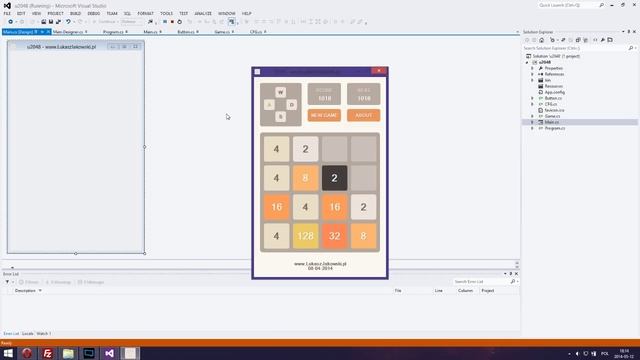Click the Visual Studio taskbar icon
This screenshot has width=640, height=360.
coord(109,353)
